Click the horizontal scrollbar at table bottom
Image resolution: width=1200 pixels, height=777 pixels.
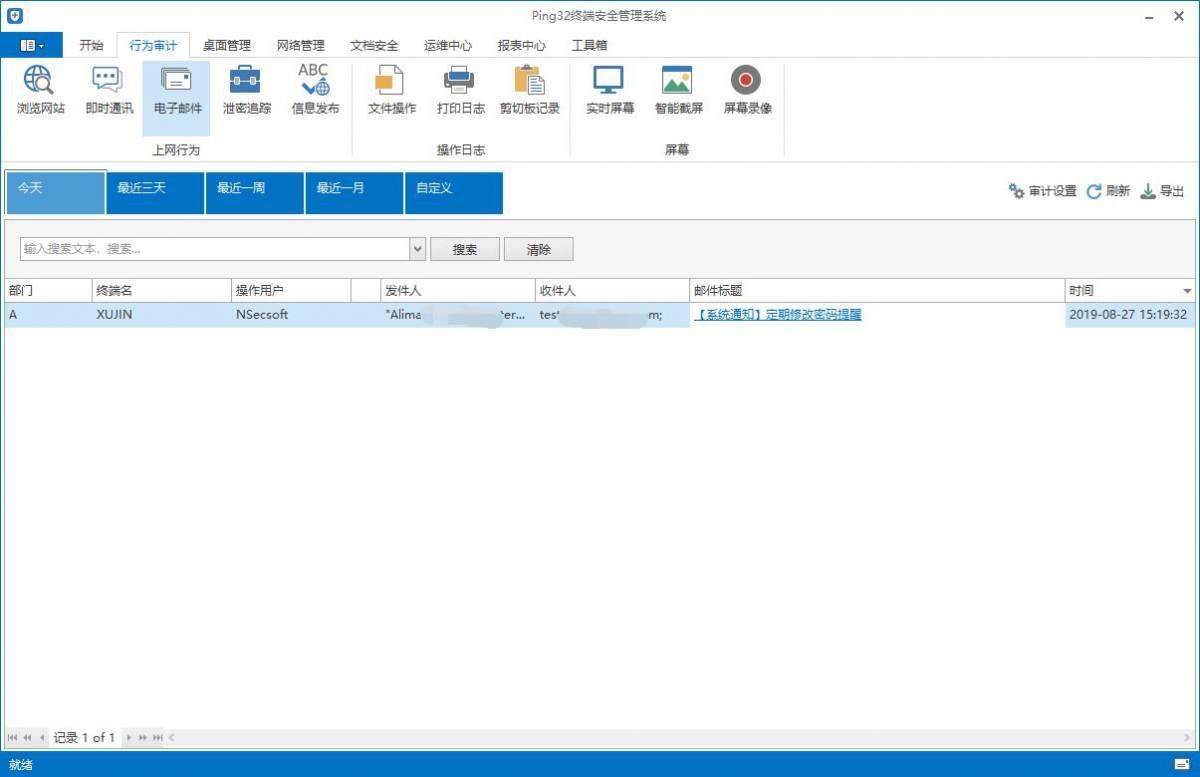coord(680,738)
